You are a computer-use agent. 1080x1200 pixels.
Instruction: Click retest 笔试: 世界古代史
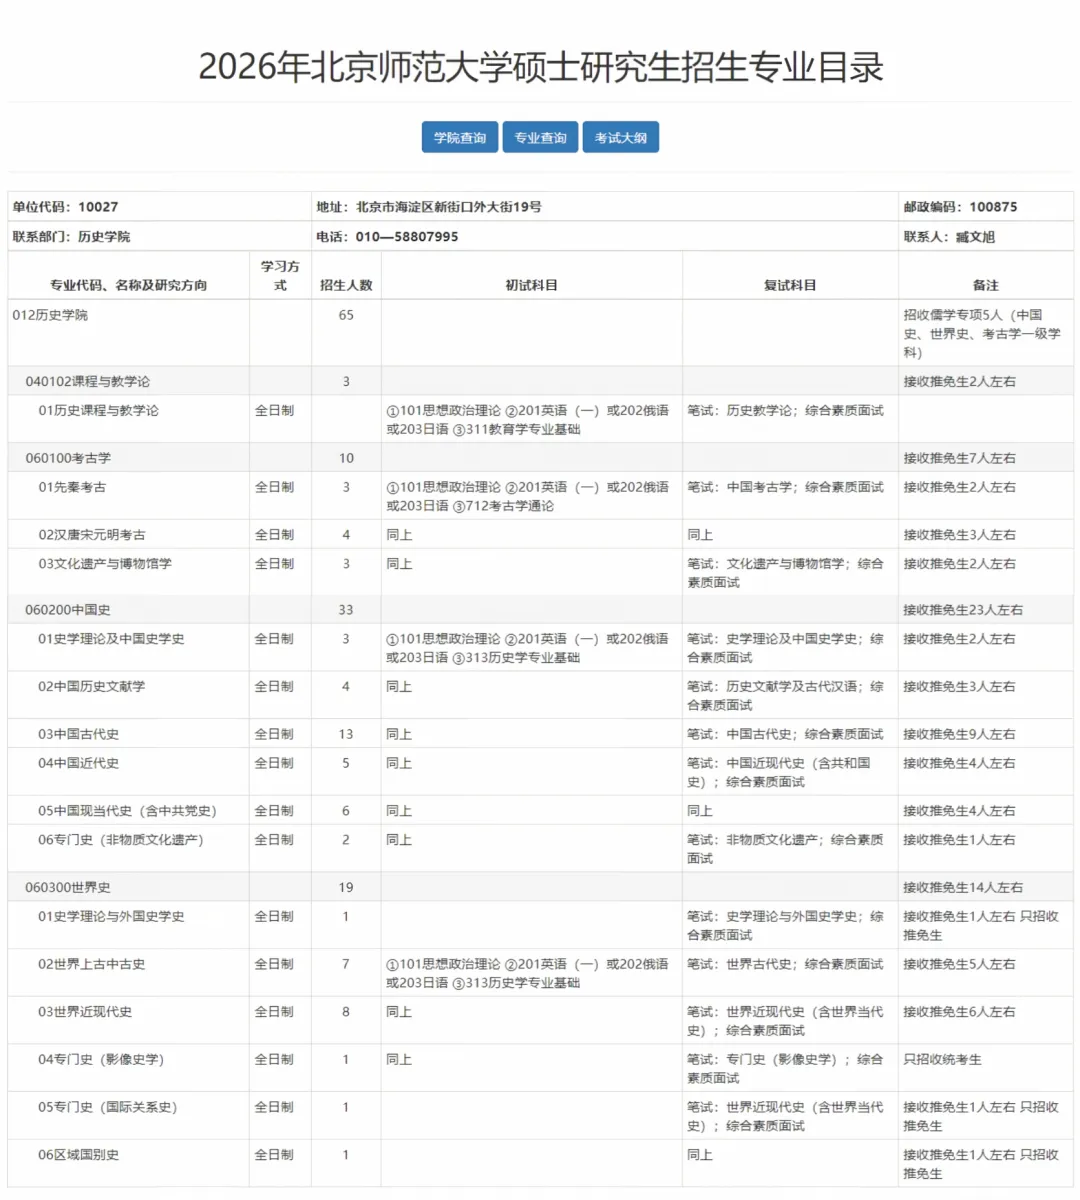coord(785,964)
